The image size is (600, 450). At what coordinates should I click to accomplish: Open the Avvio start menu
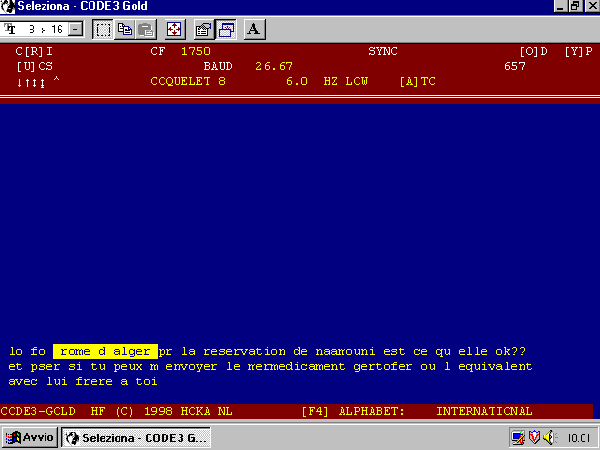tap(29, 437)
